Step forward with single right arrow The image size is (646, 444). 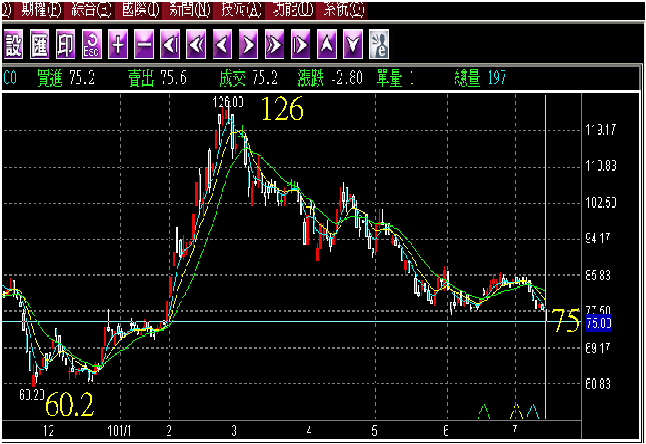[248, 45]
